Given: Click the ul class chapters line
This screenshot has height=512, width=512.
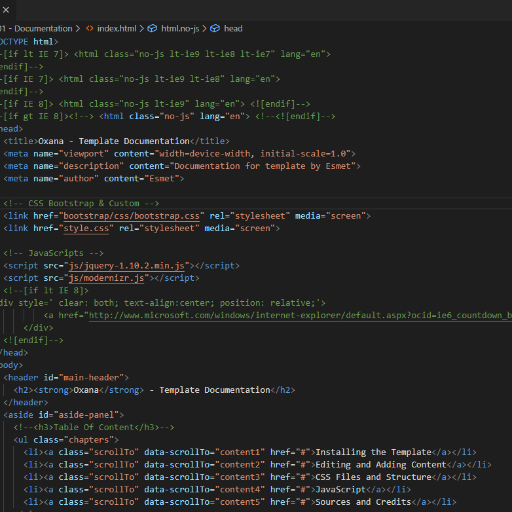Looking at the screenshot, I should pos(66,440).
